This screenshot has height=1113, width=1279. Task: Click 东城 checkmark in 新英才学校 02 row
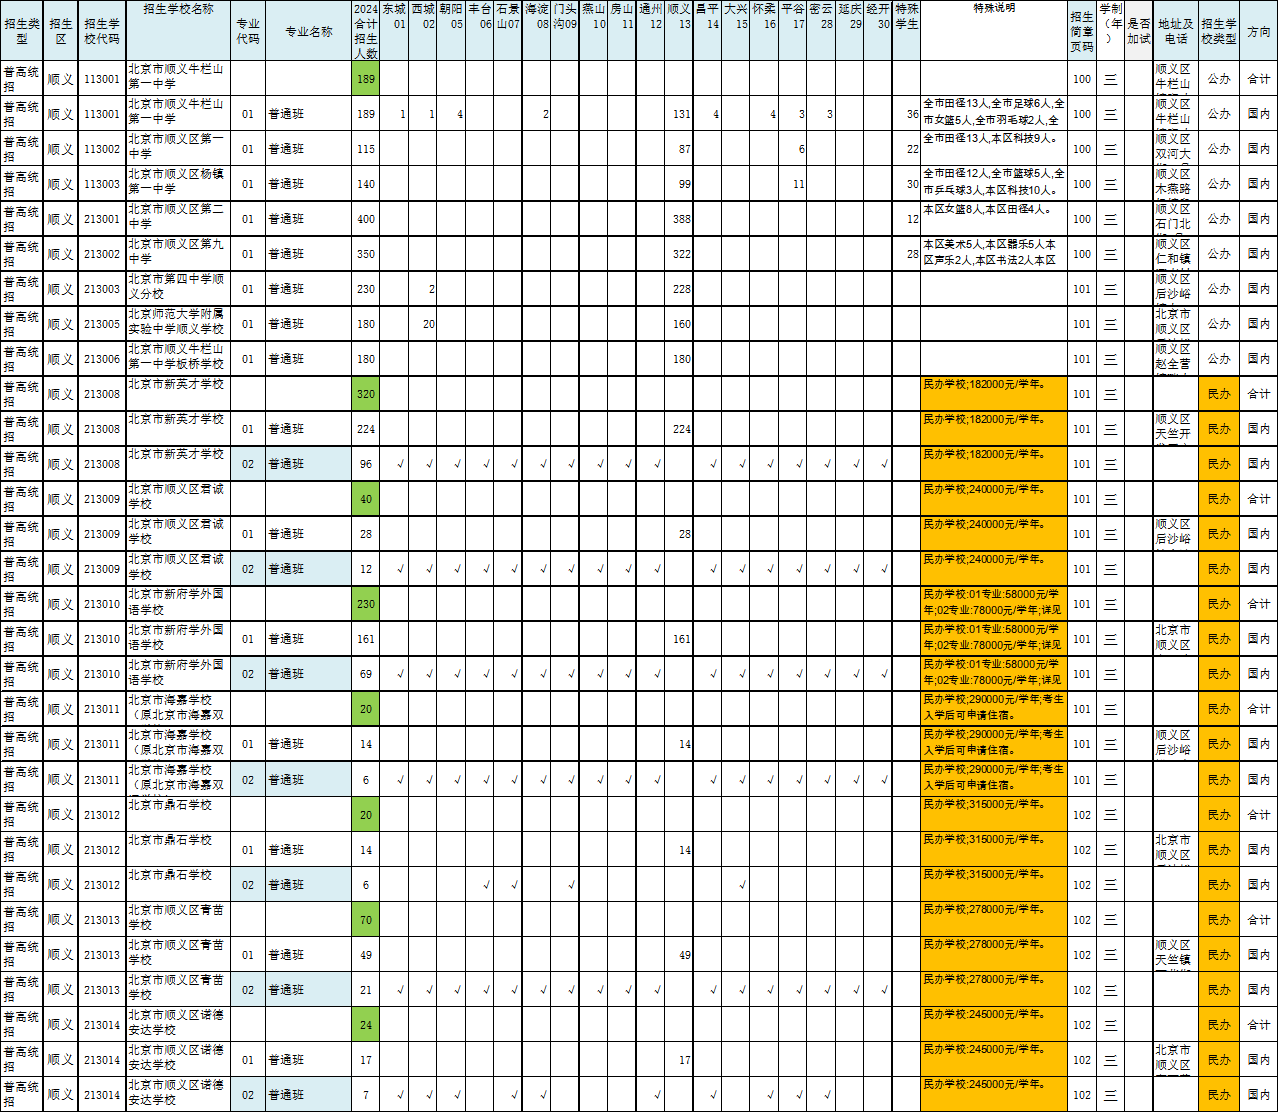(400, 464)
